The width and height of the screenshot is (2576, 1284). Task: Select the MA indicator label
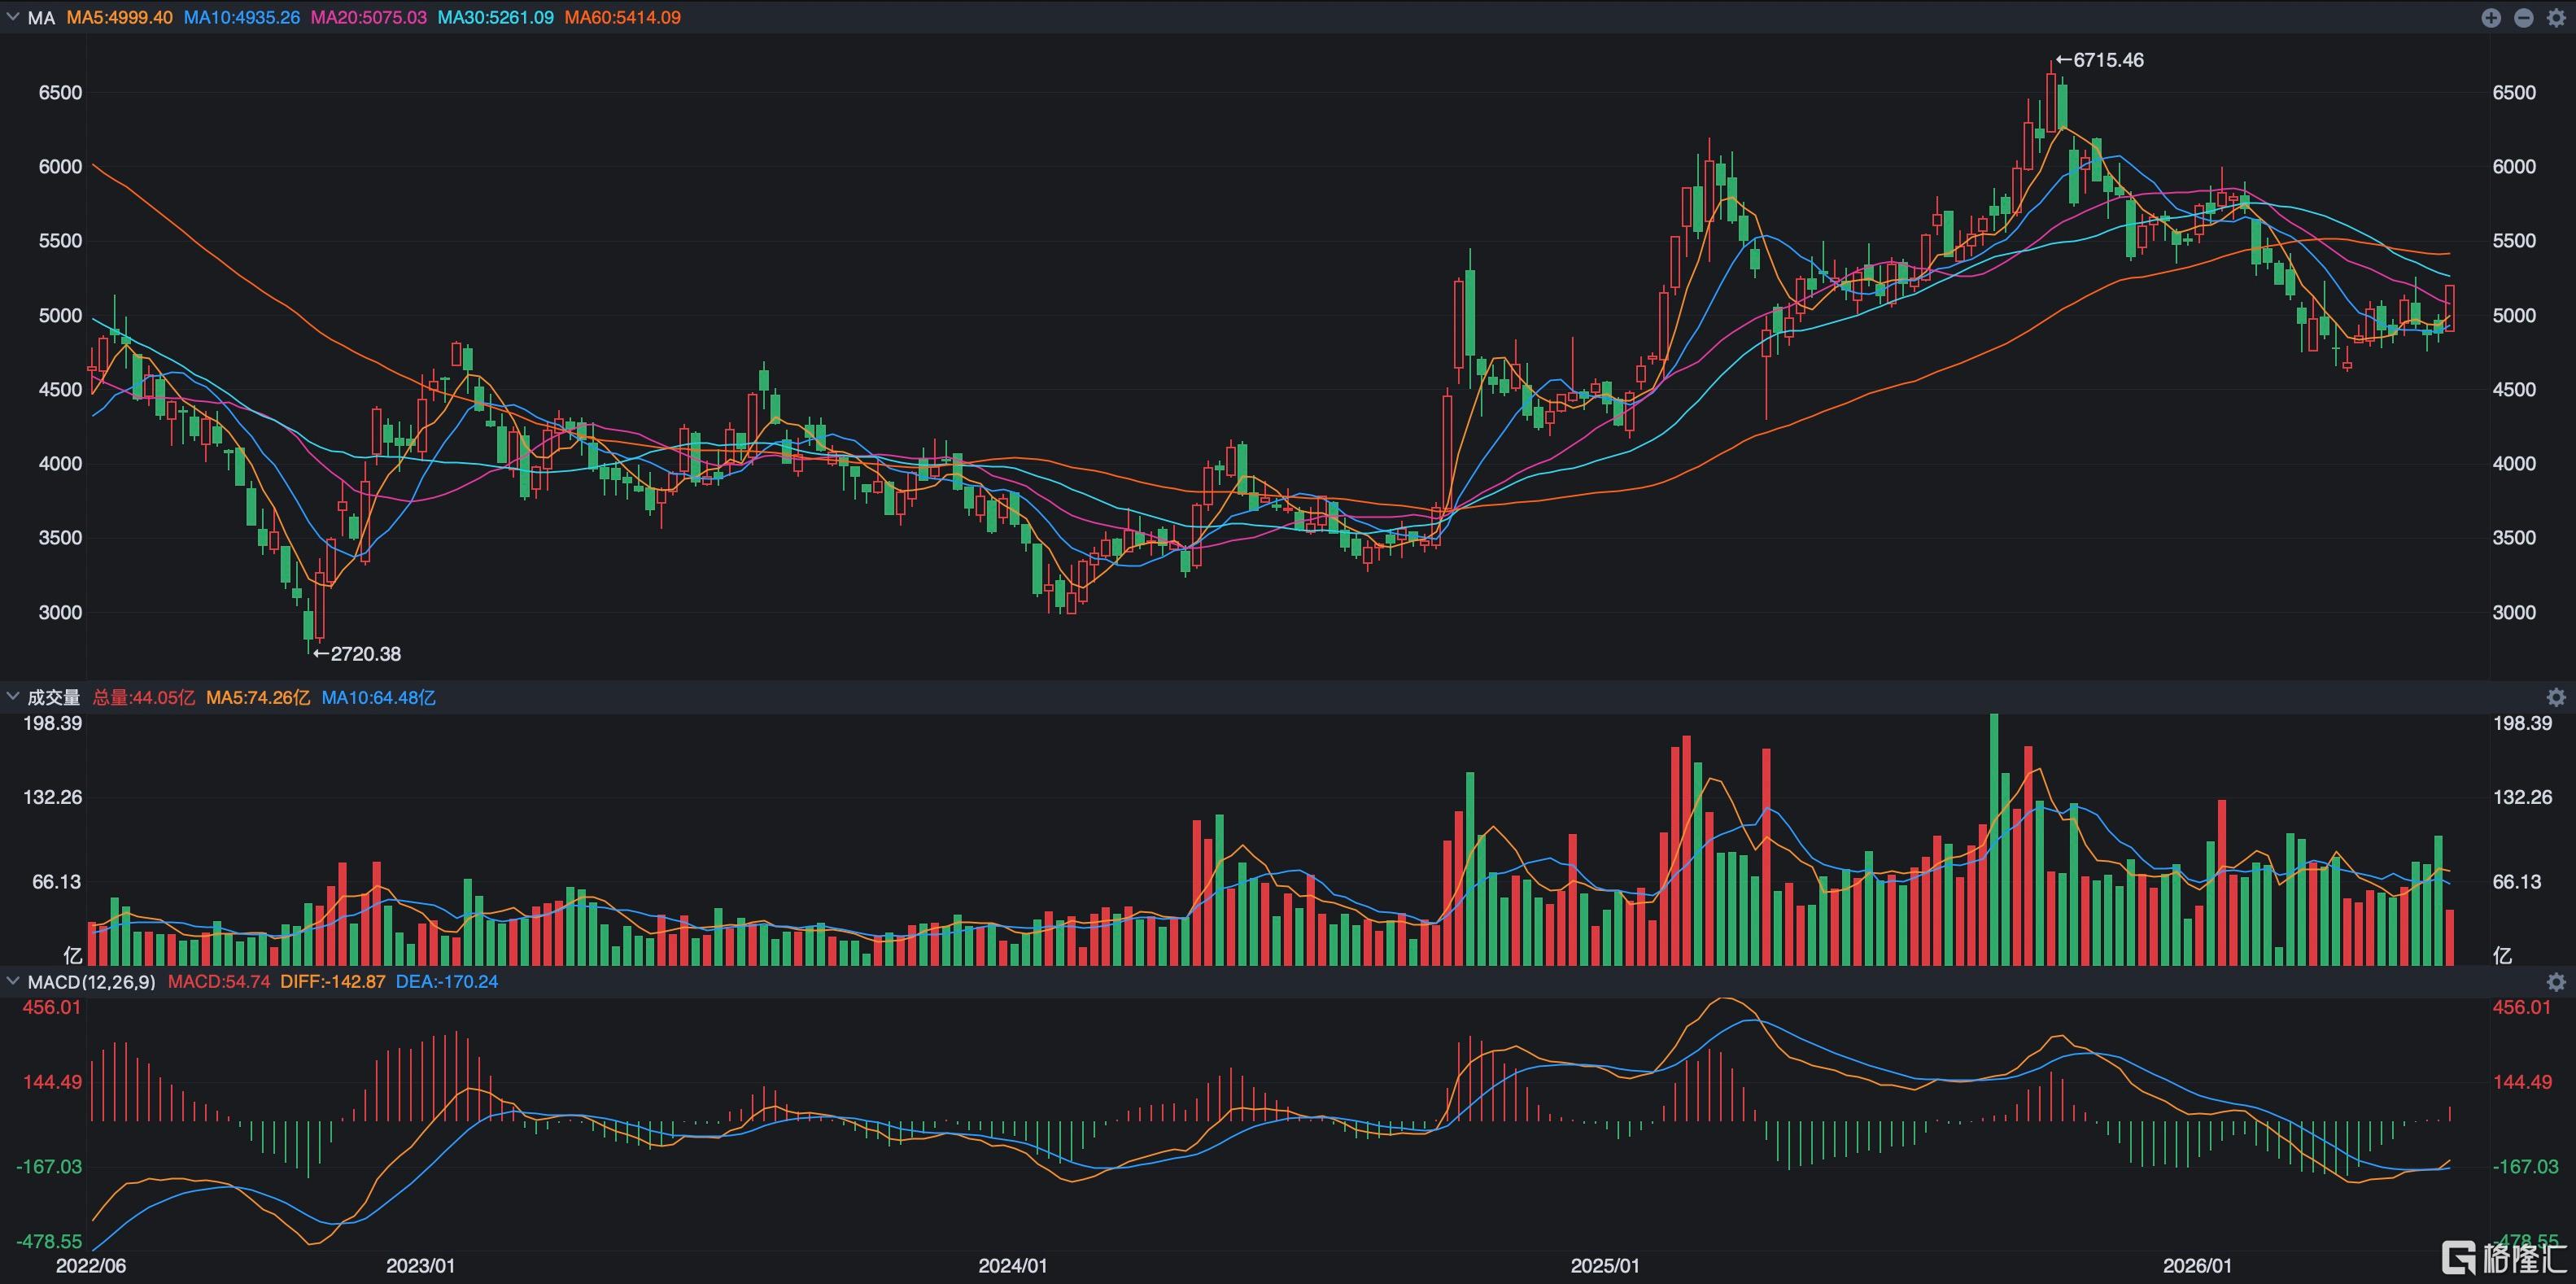[x=41, y=18]
